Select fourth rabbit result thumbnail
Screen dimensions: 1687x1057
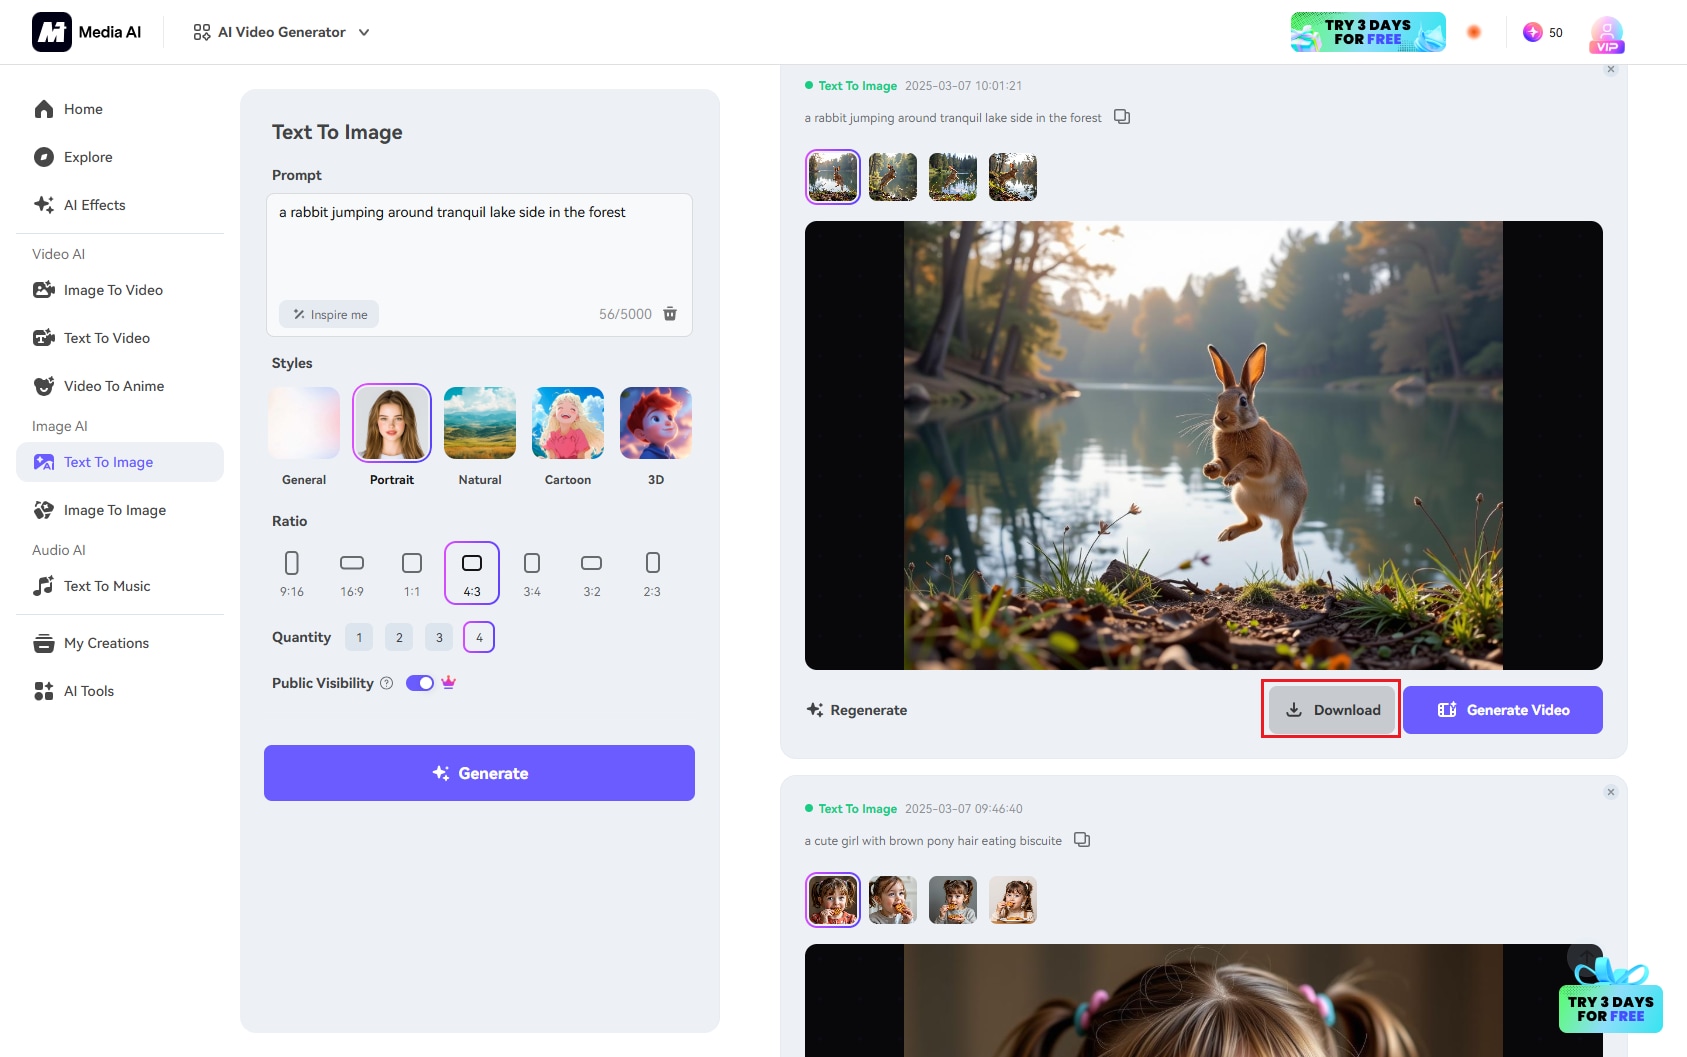(x=1013, y=177)
